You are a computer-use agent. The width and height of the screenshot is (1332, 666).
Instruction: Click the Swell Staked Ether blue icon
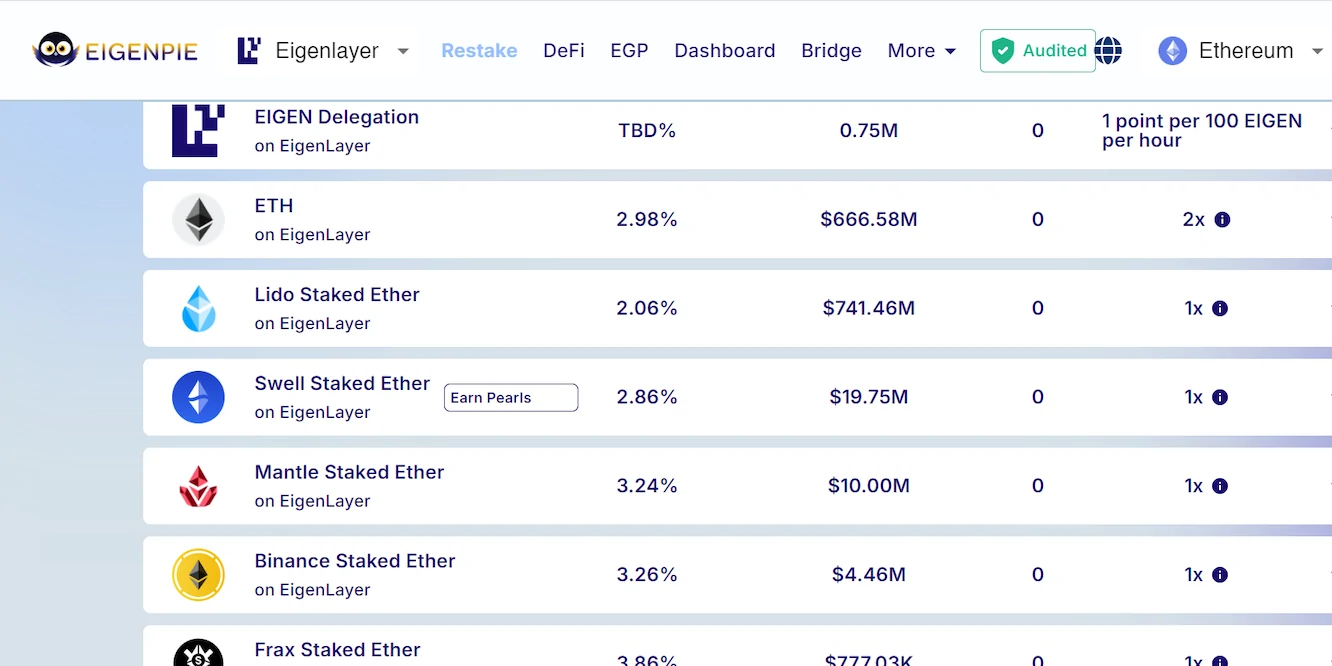198,397
